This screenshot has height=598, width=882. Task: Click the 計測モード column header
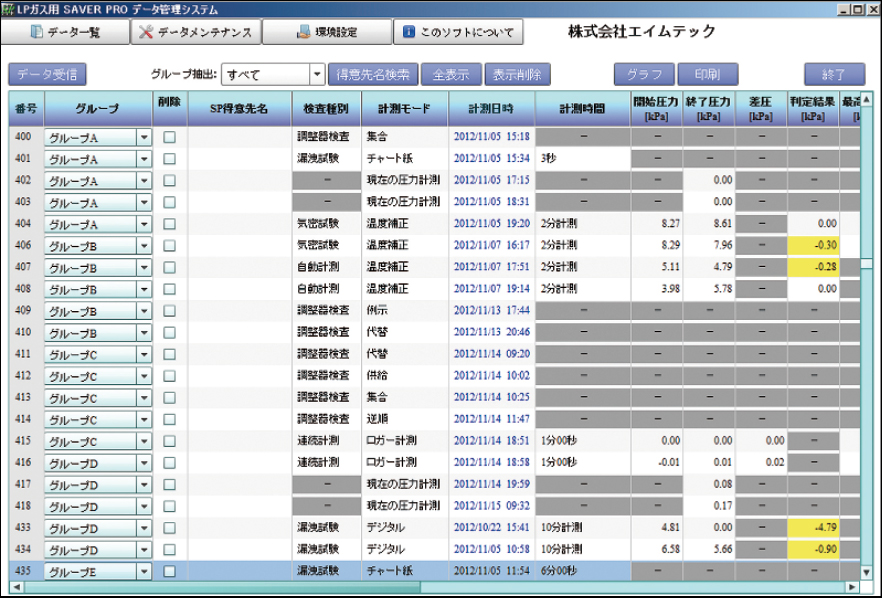coord(404,109)
